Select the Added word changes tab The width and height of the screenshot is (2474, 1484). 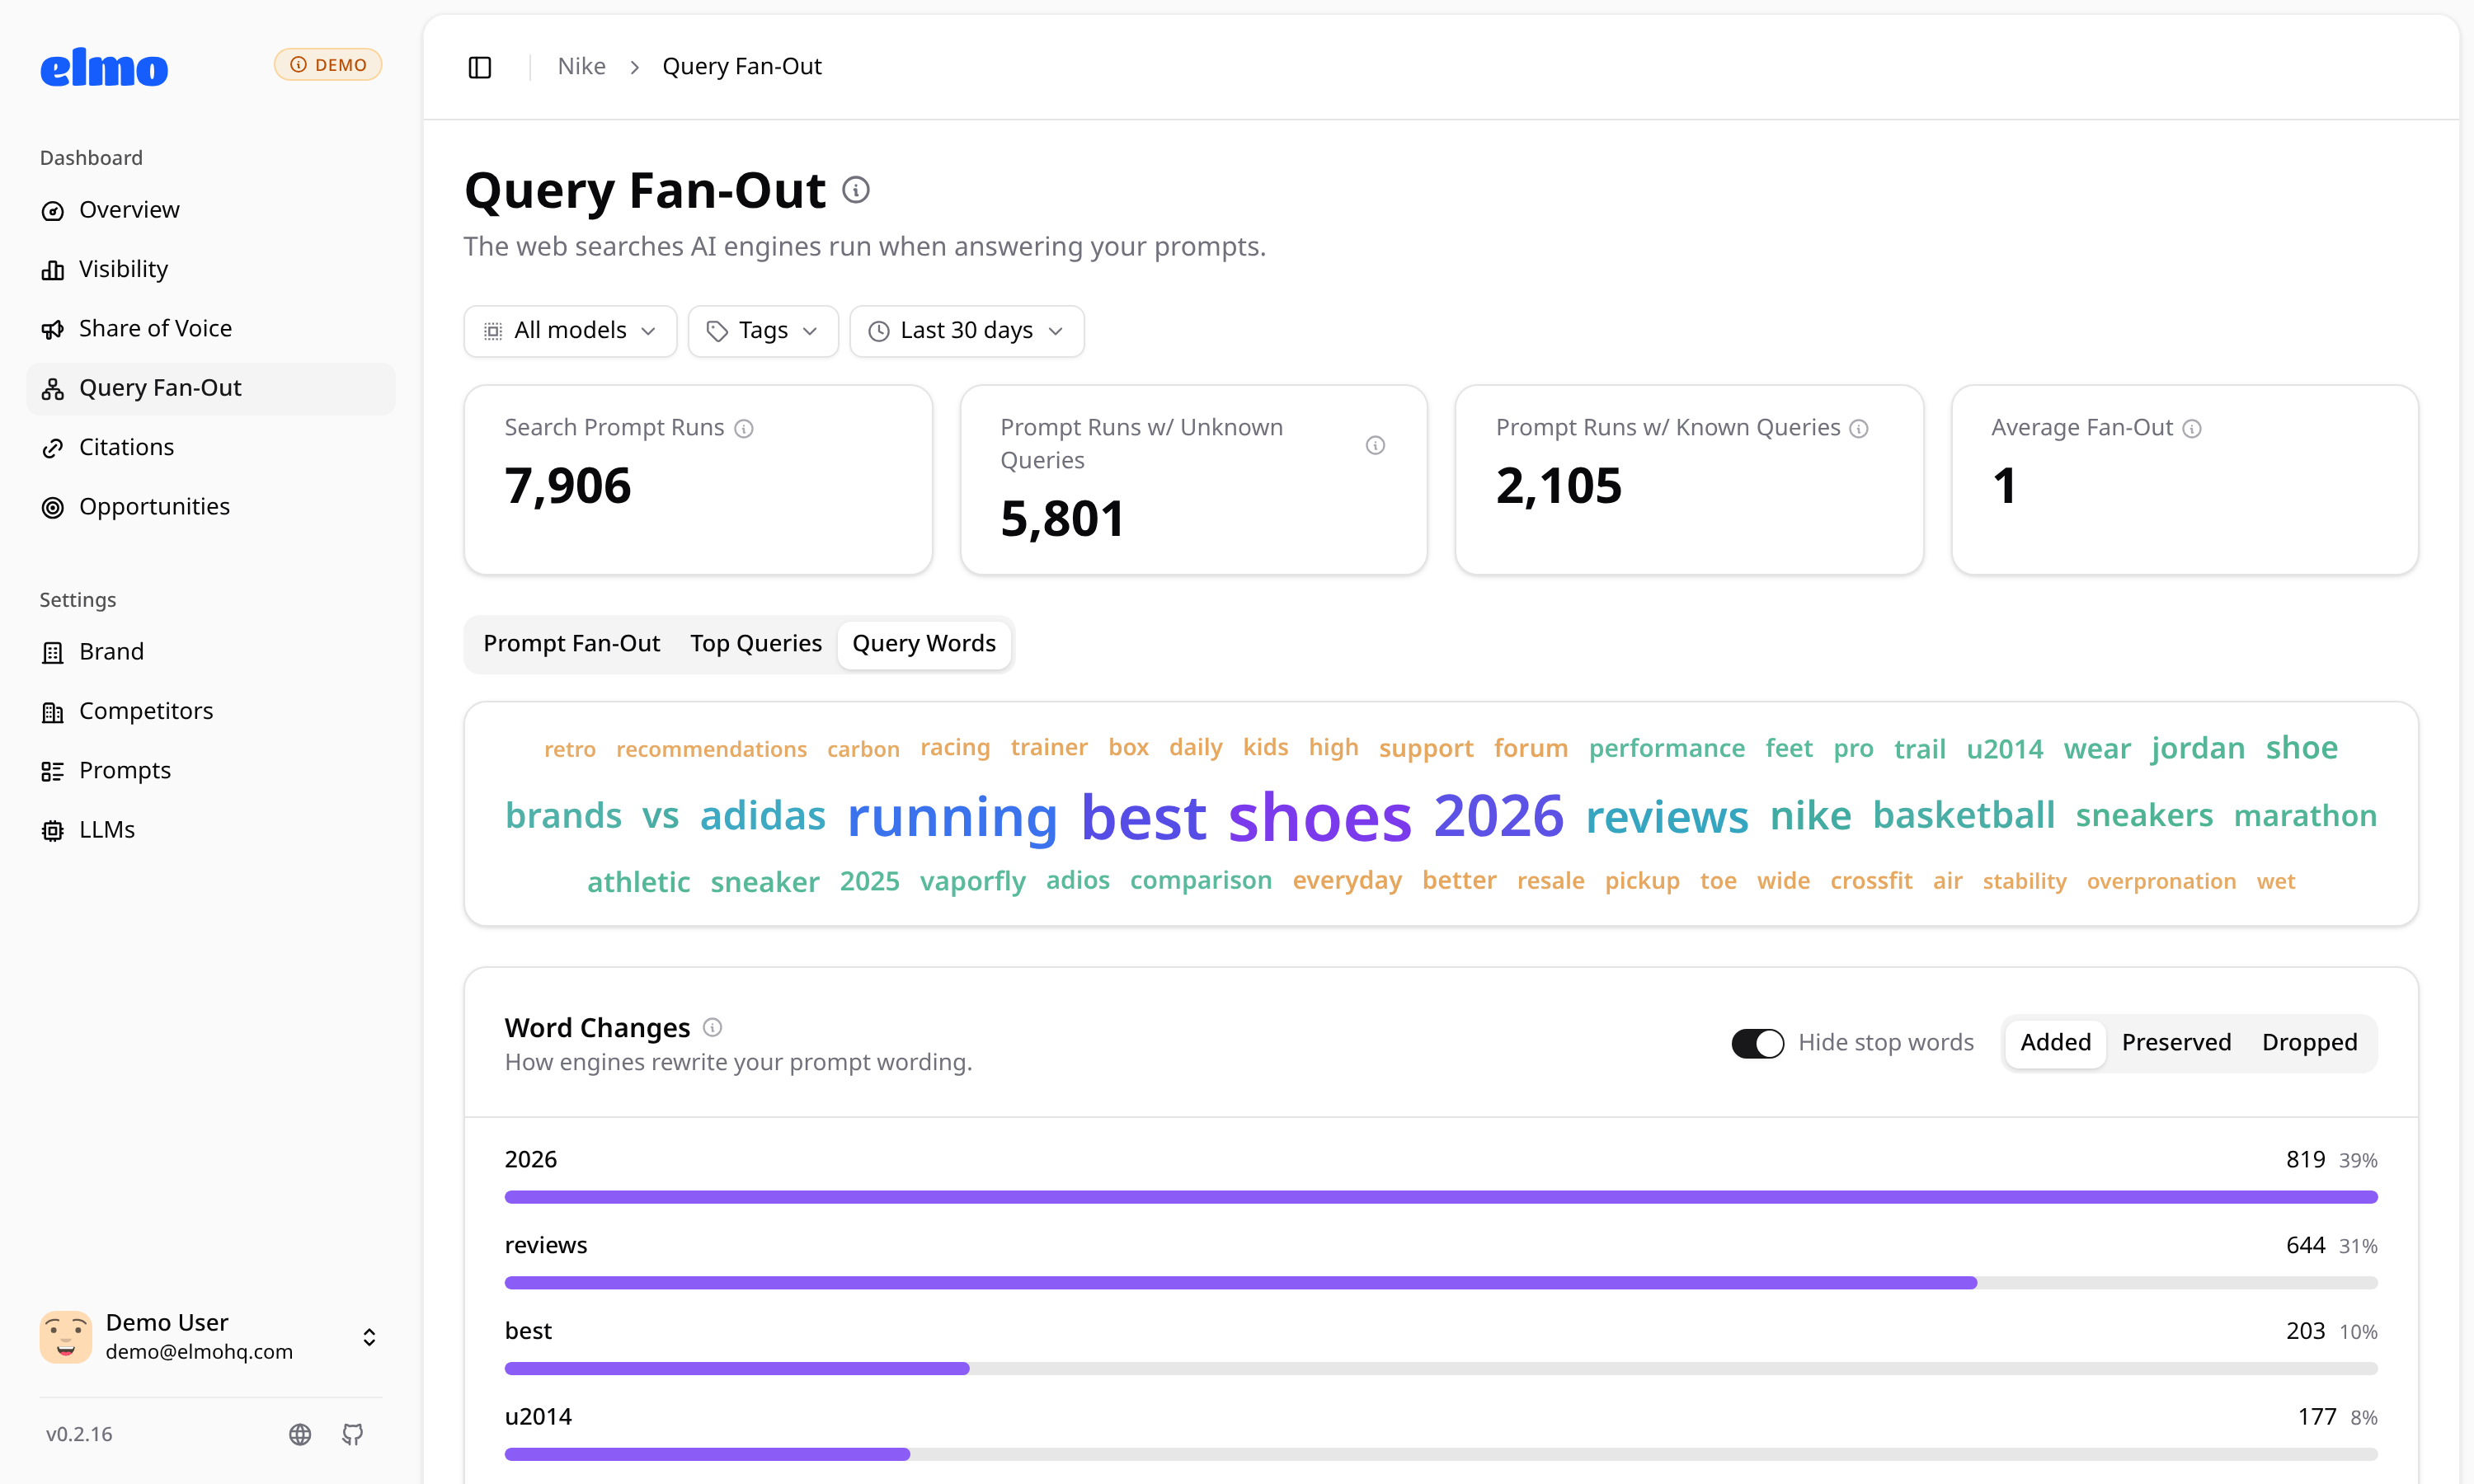point(2056,1043)
